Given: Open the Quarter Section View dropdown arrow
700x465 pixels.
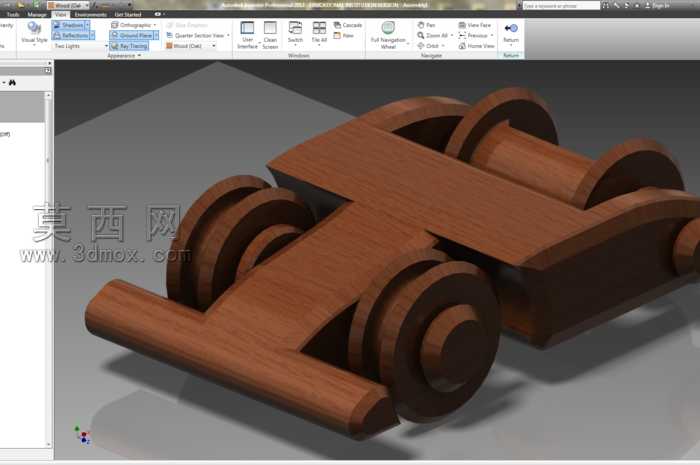Looking at the screenshot, I should [x=228, y=35].
